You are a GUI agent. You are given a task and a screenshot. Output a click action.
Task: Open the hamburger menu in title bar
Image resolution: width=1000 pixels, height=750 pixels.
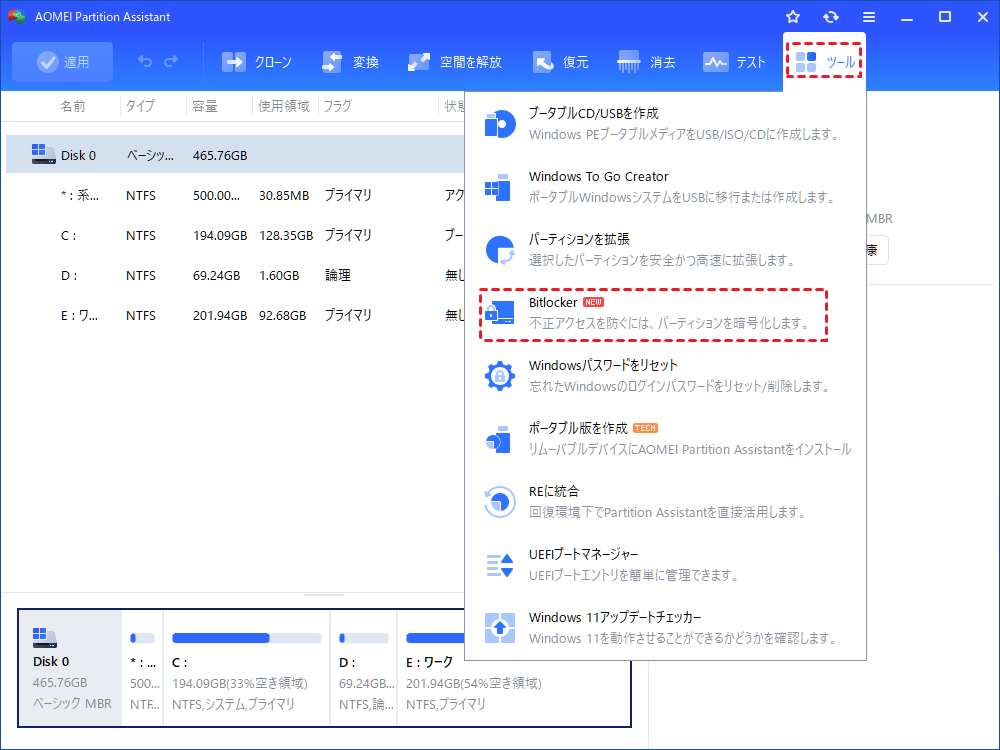click(x=869, y=17)
